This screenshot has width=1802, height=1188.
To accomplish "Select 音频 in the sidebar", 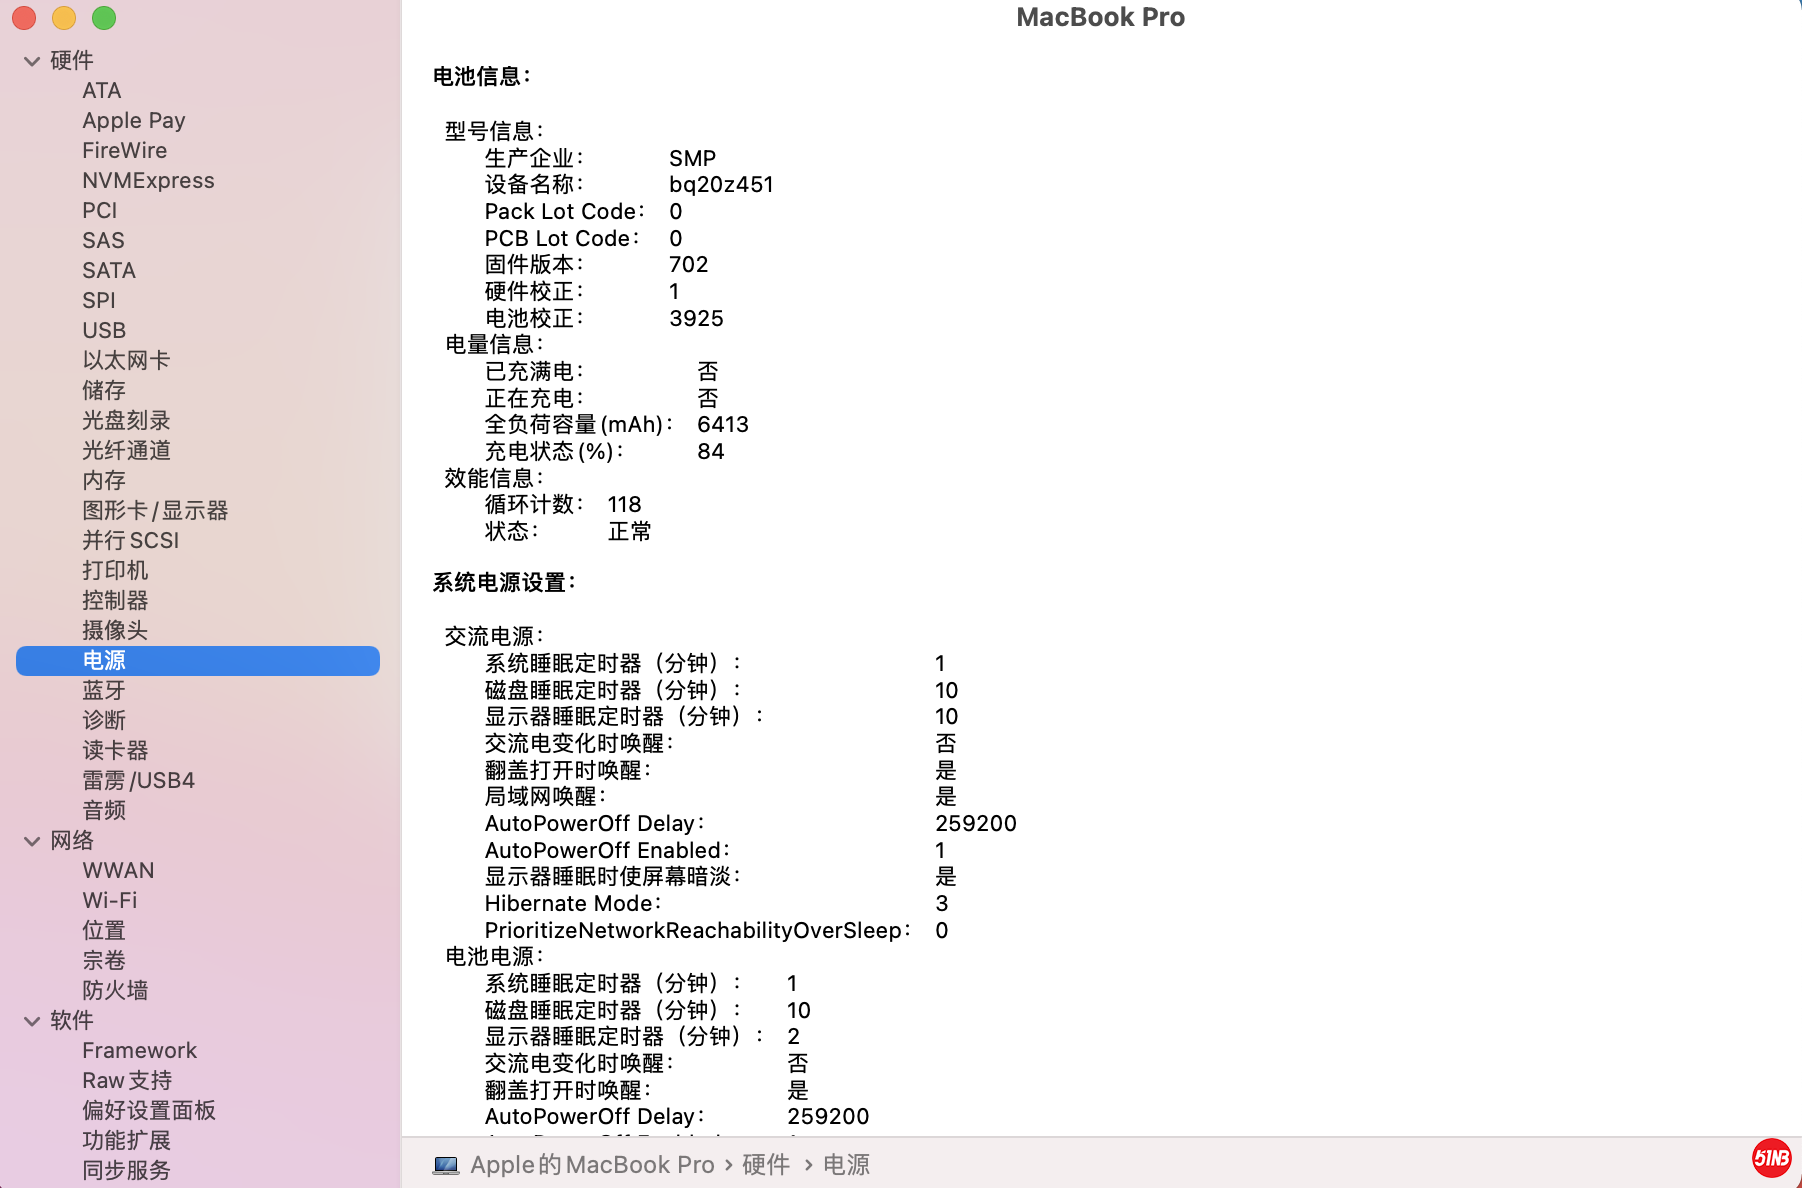I will [x=104, y=811].
